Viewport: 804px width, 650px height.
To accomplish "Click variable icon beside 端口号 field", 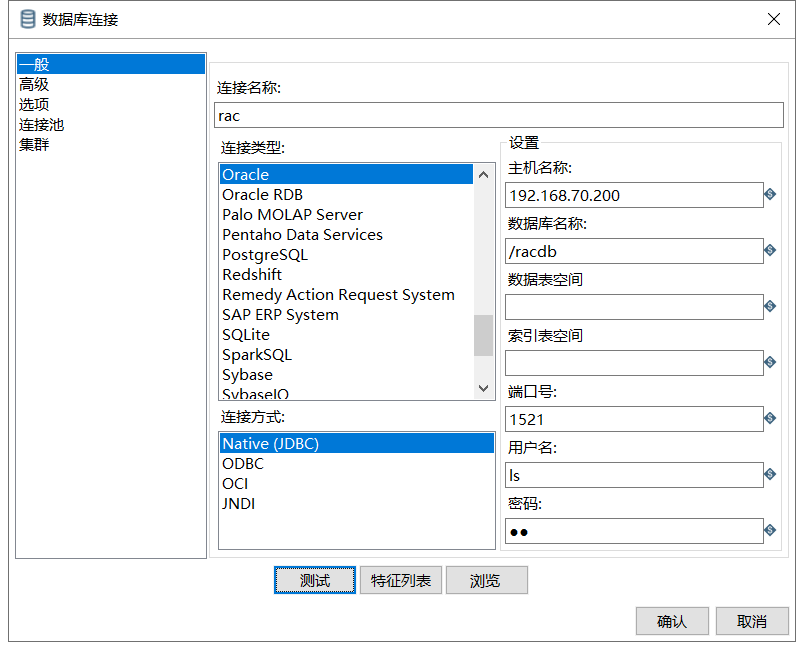I will [770, 418].
